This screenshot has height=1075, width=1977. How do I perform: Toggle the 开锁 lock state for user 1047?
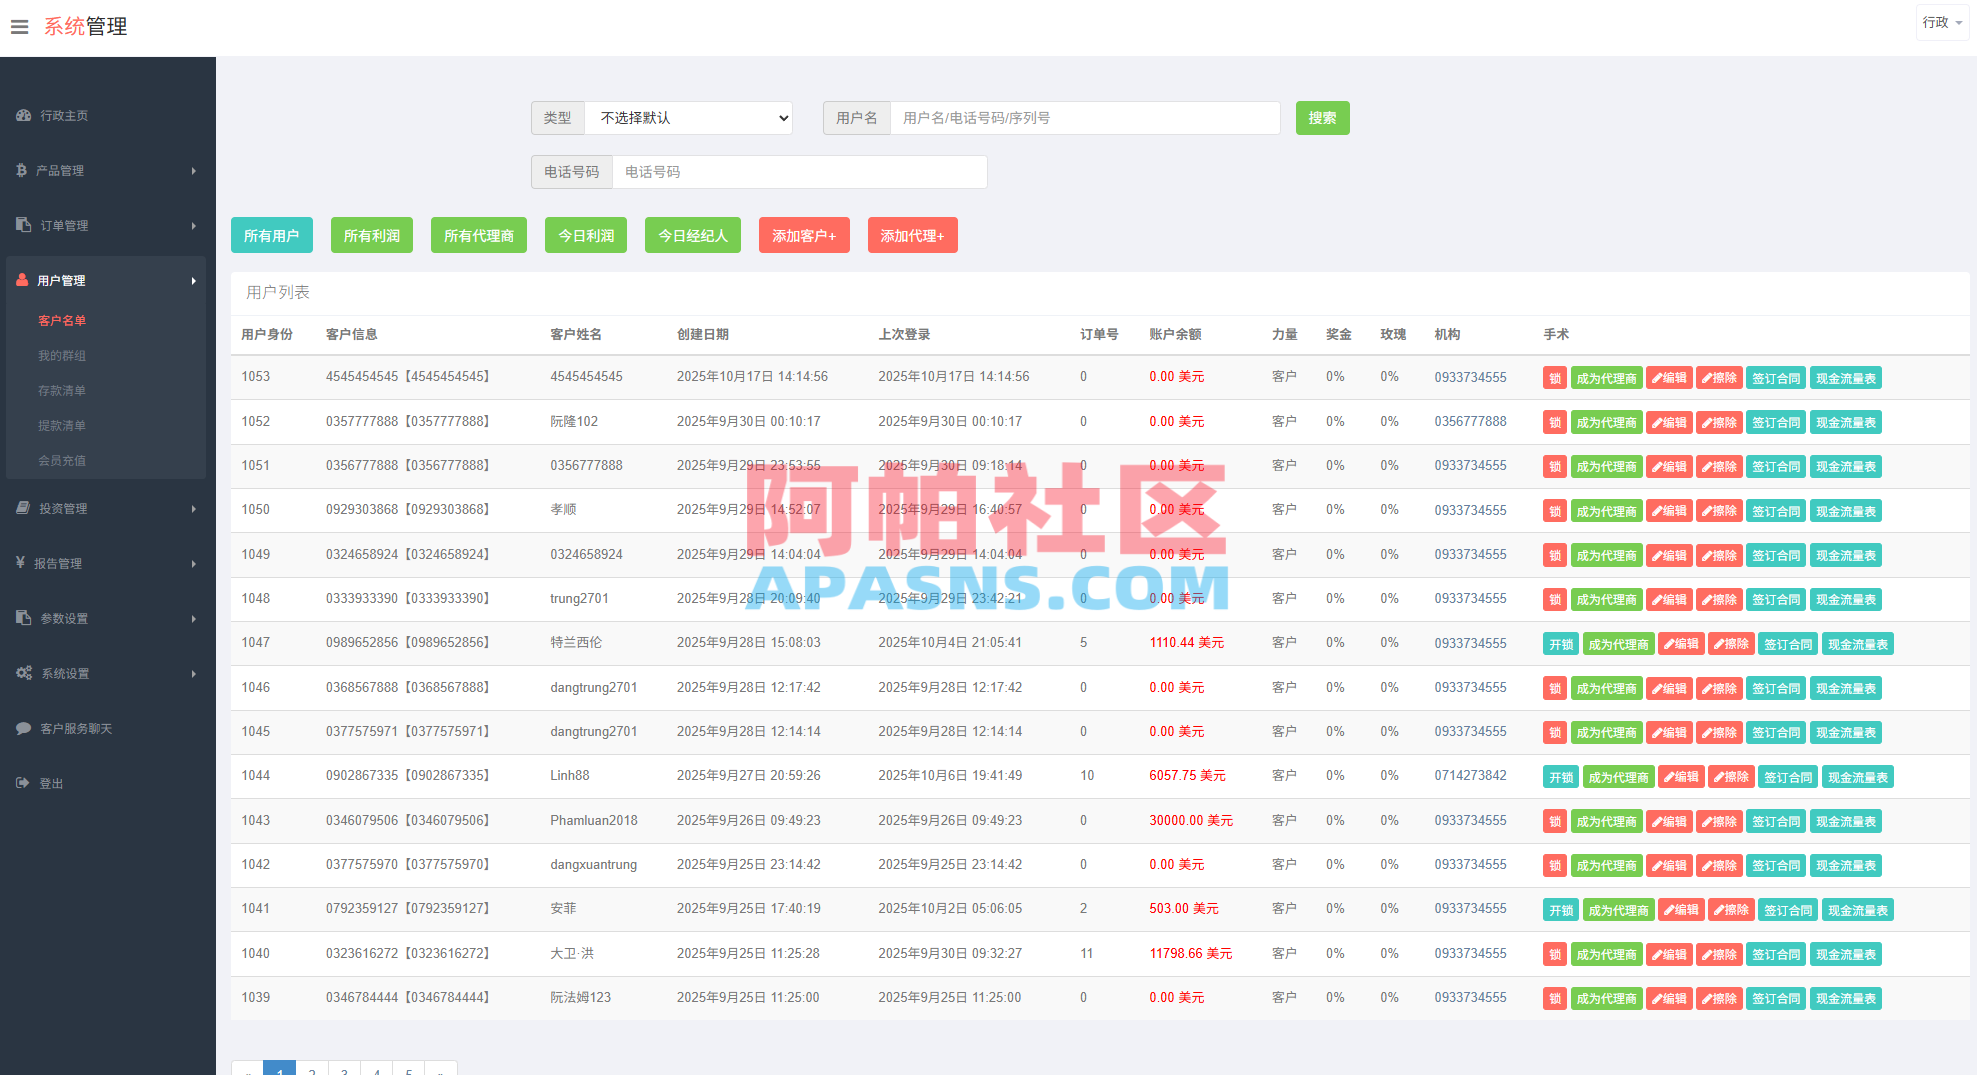[x=1560, y=643]
